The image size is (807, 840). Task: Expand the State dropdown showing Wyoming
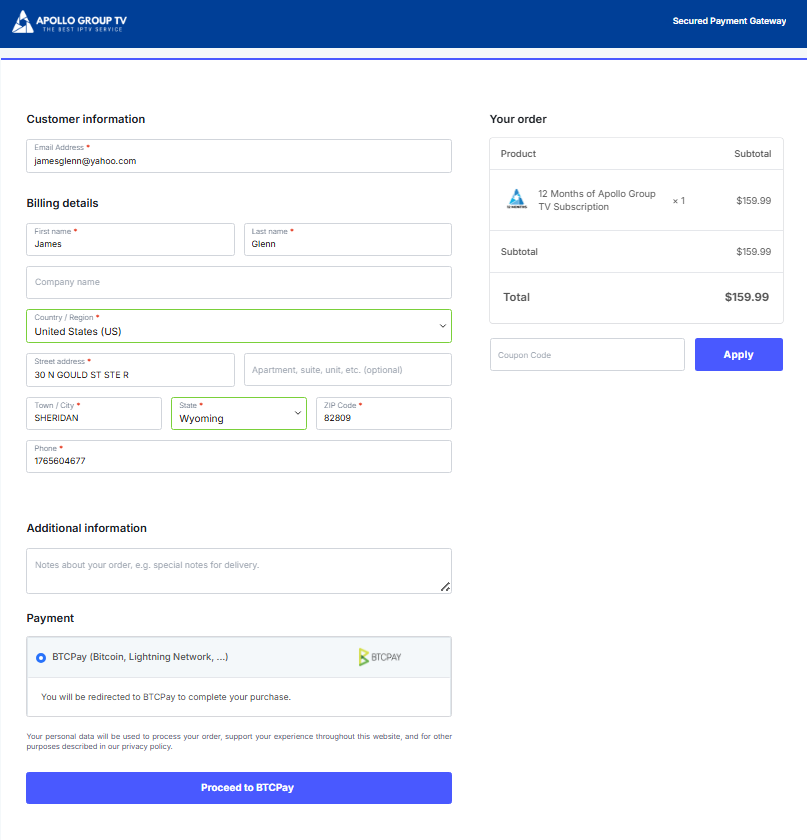239,414
